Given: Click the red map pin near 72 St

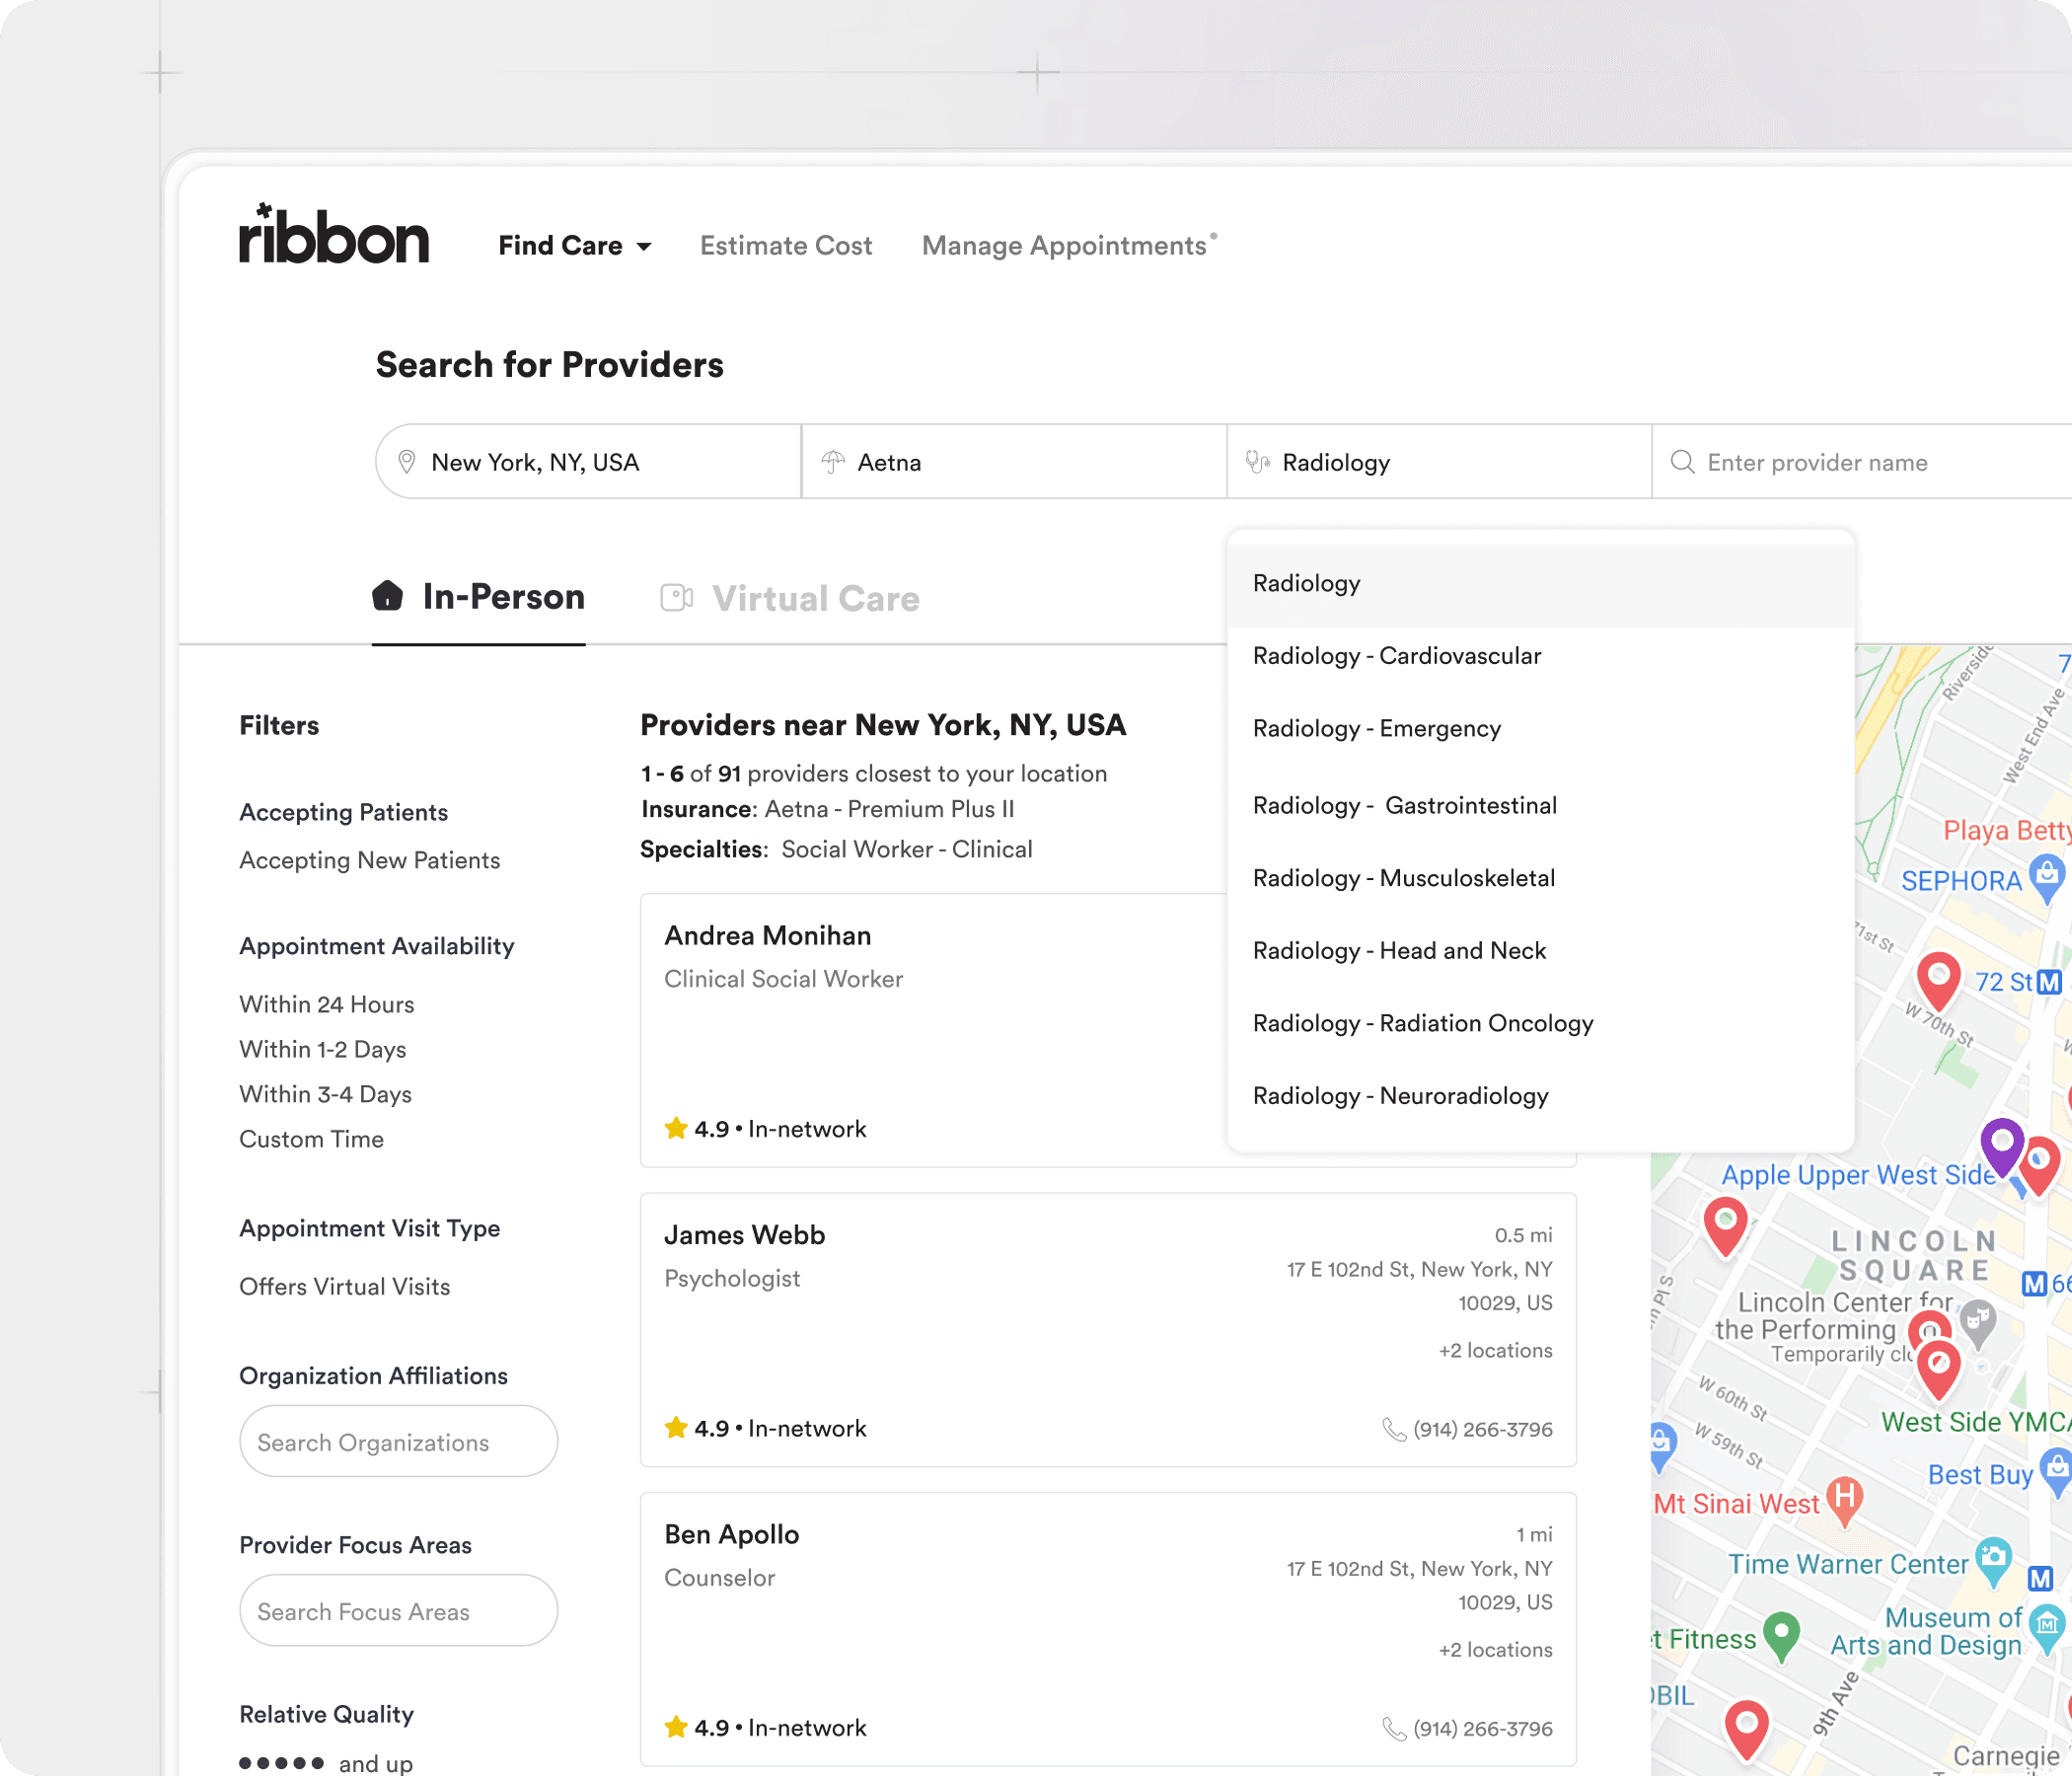Looking at the screenshot, I should [x=1938, y=981].
